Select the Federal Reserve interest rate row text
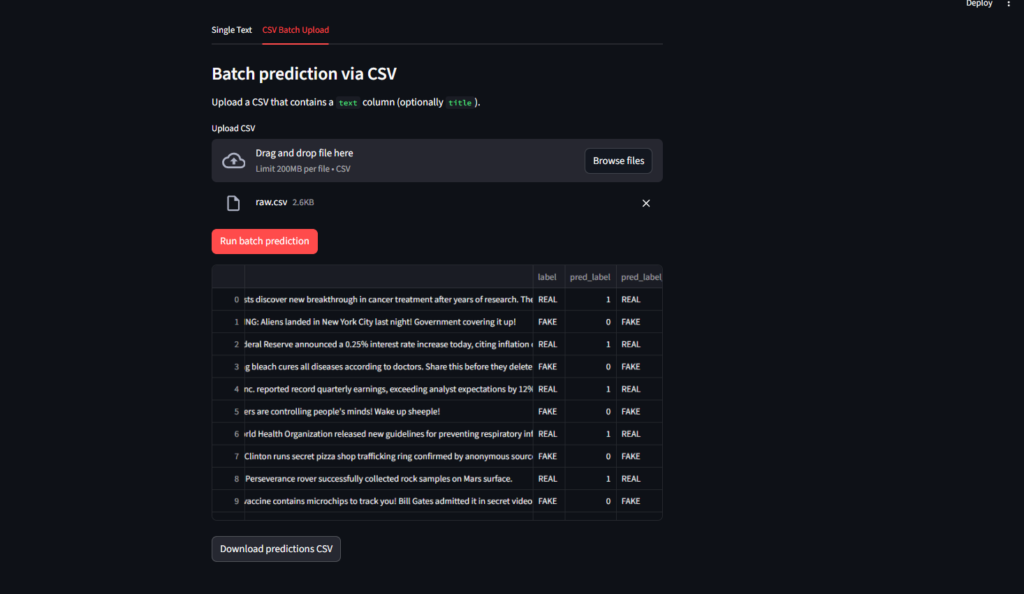This screenshot has width=1024, height=594. pyautogui.click(x=389, y=344)
